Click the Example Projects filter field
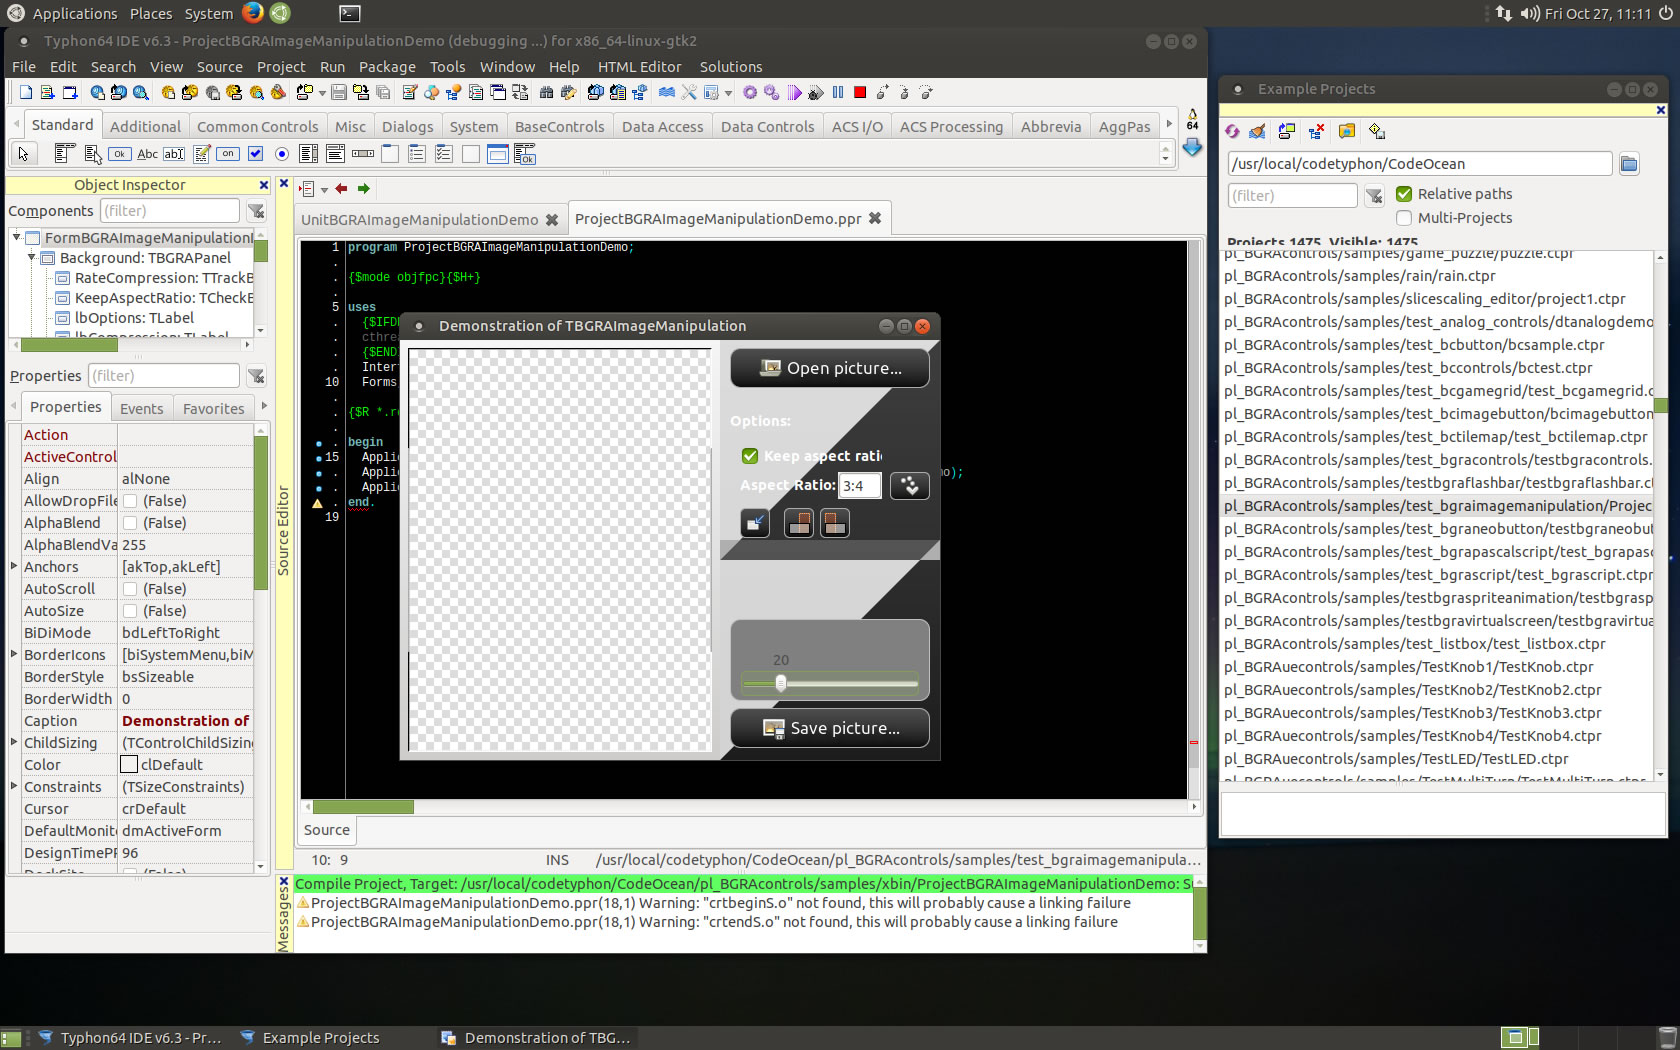 [x=1292, y=195]
